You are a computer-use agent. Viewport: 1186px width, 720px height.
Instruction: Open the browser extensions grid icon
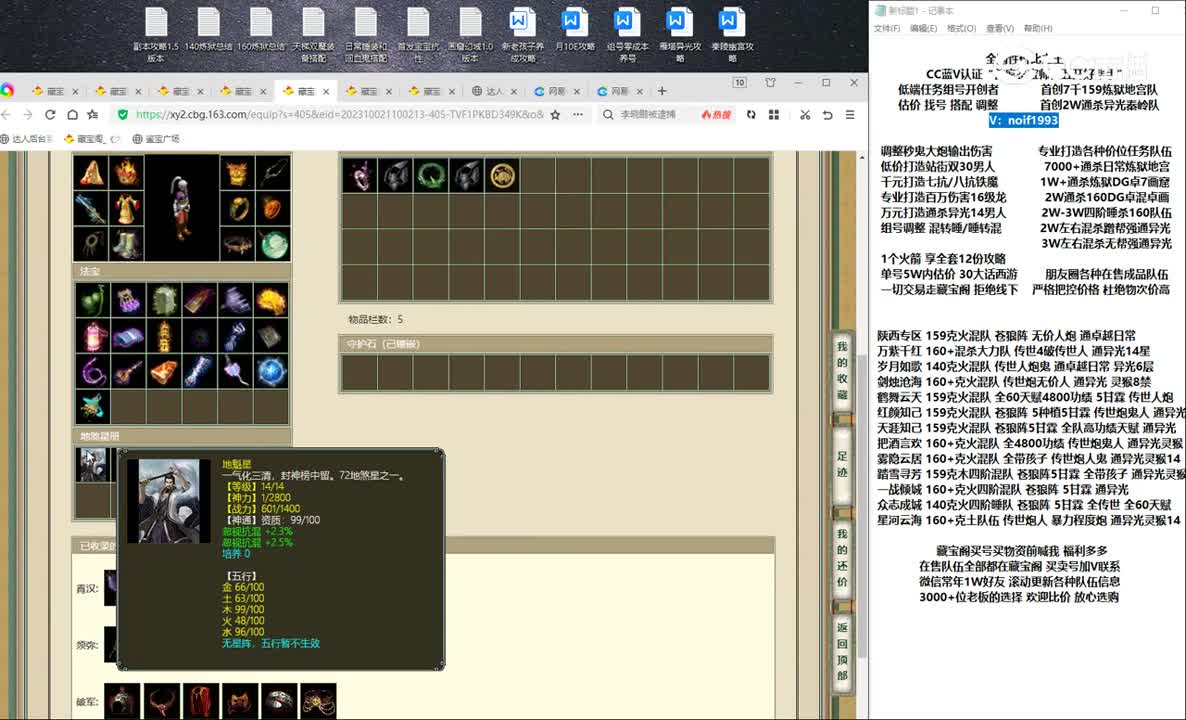[x=774, y=114]
